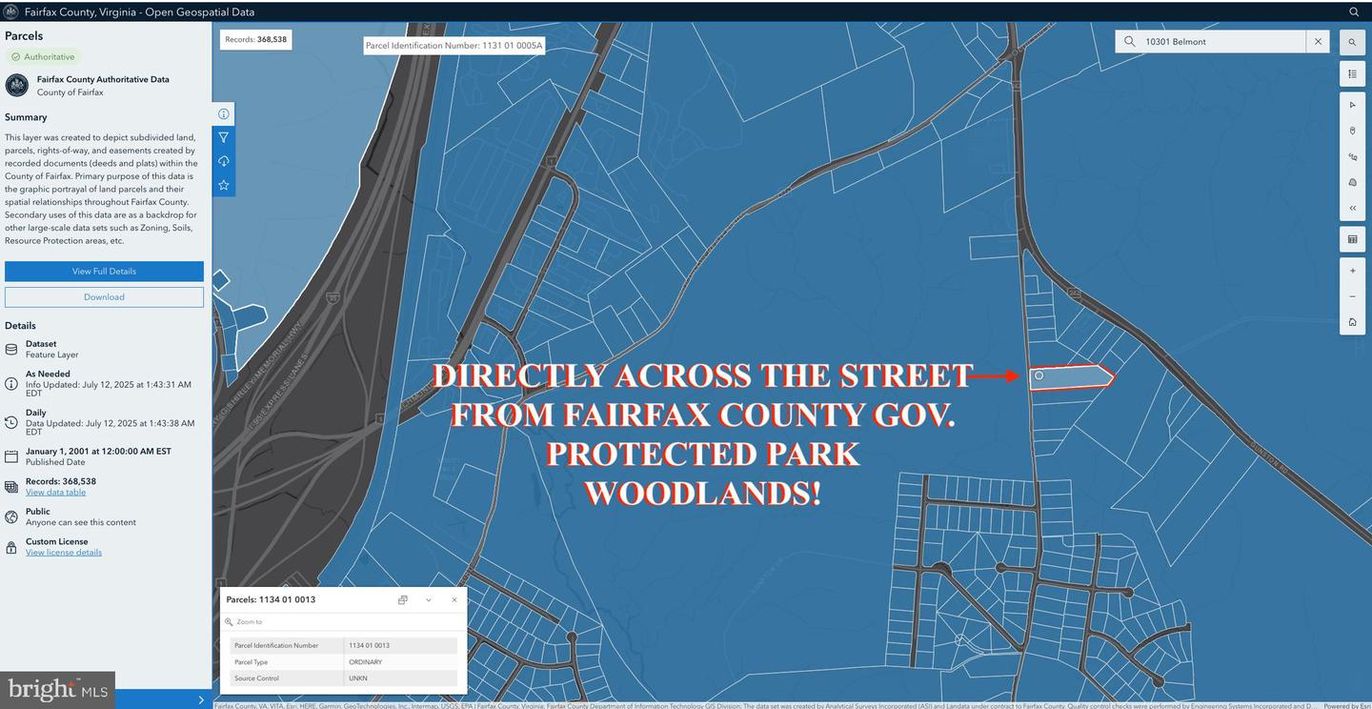Select the popup value 'UNKN'

[x=358, y=679]
